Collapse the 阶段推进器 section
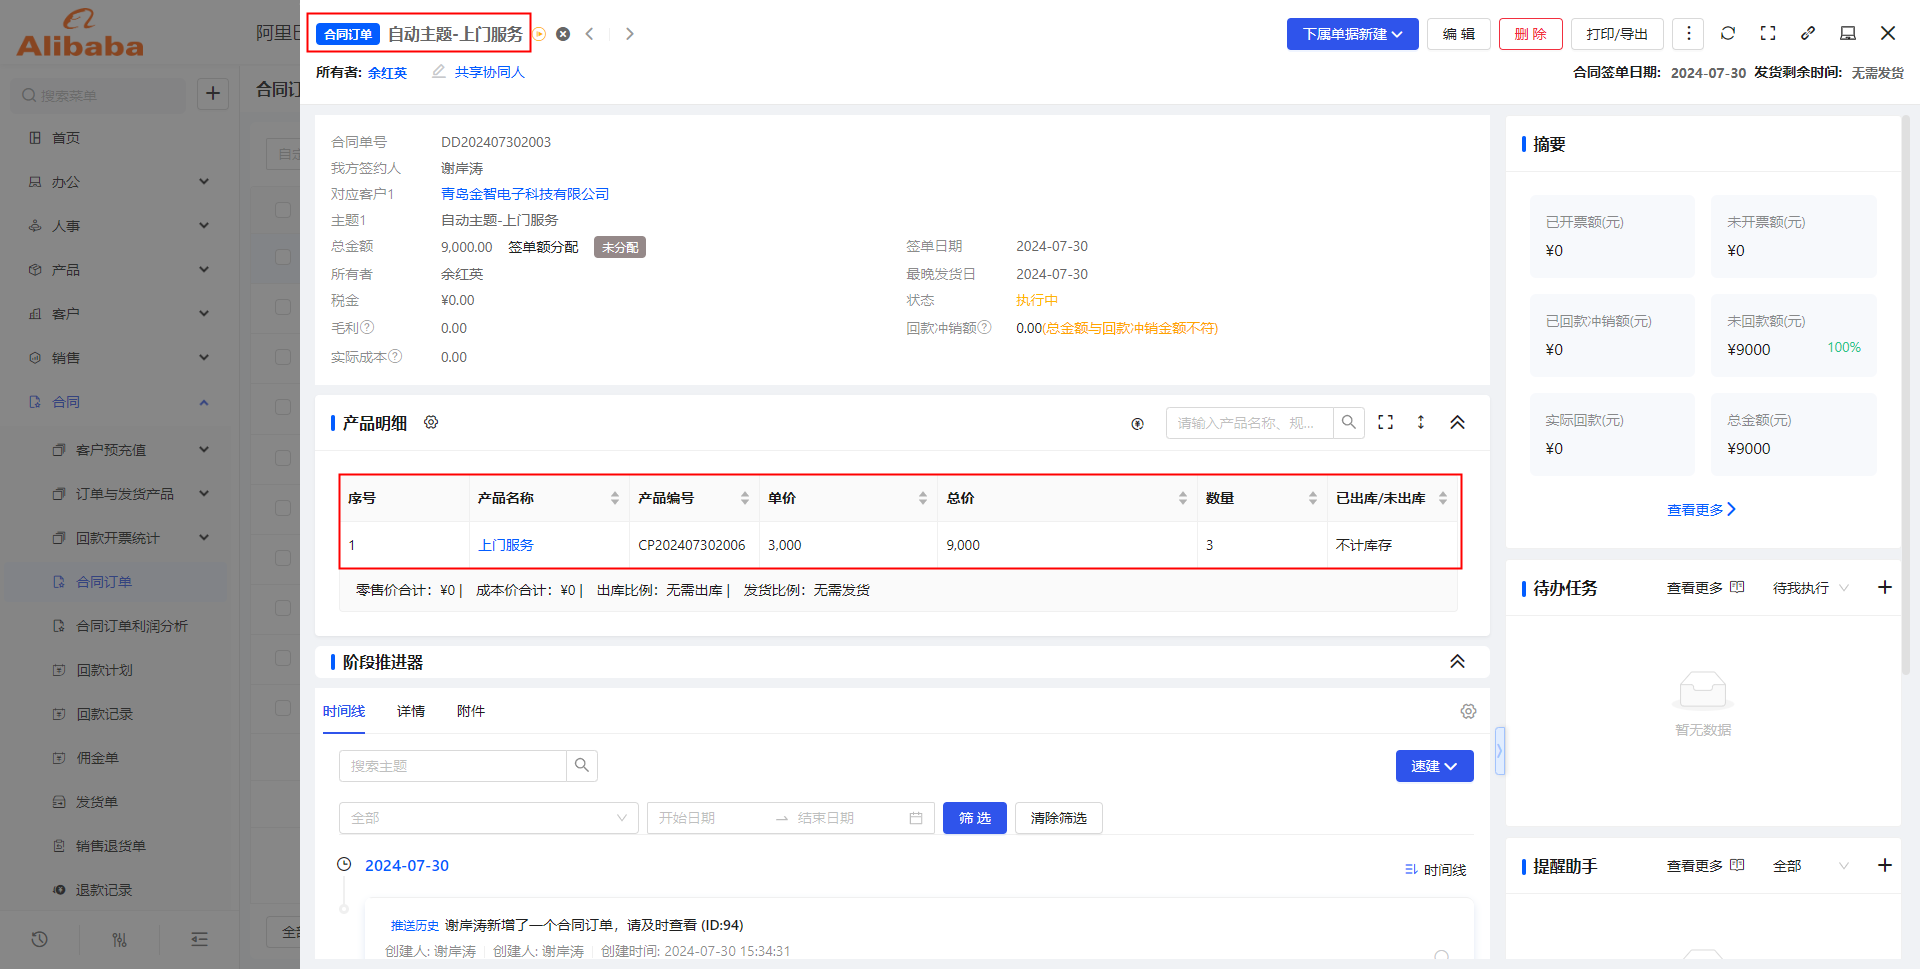 1457,662
